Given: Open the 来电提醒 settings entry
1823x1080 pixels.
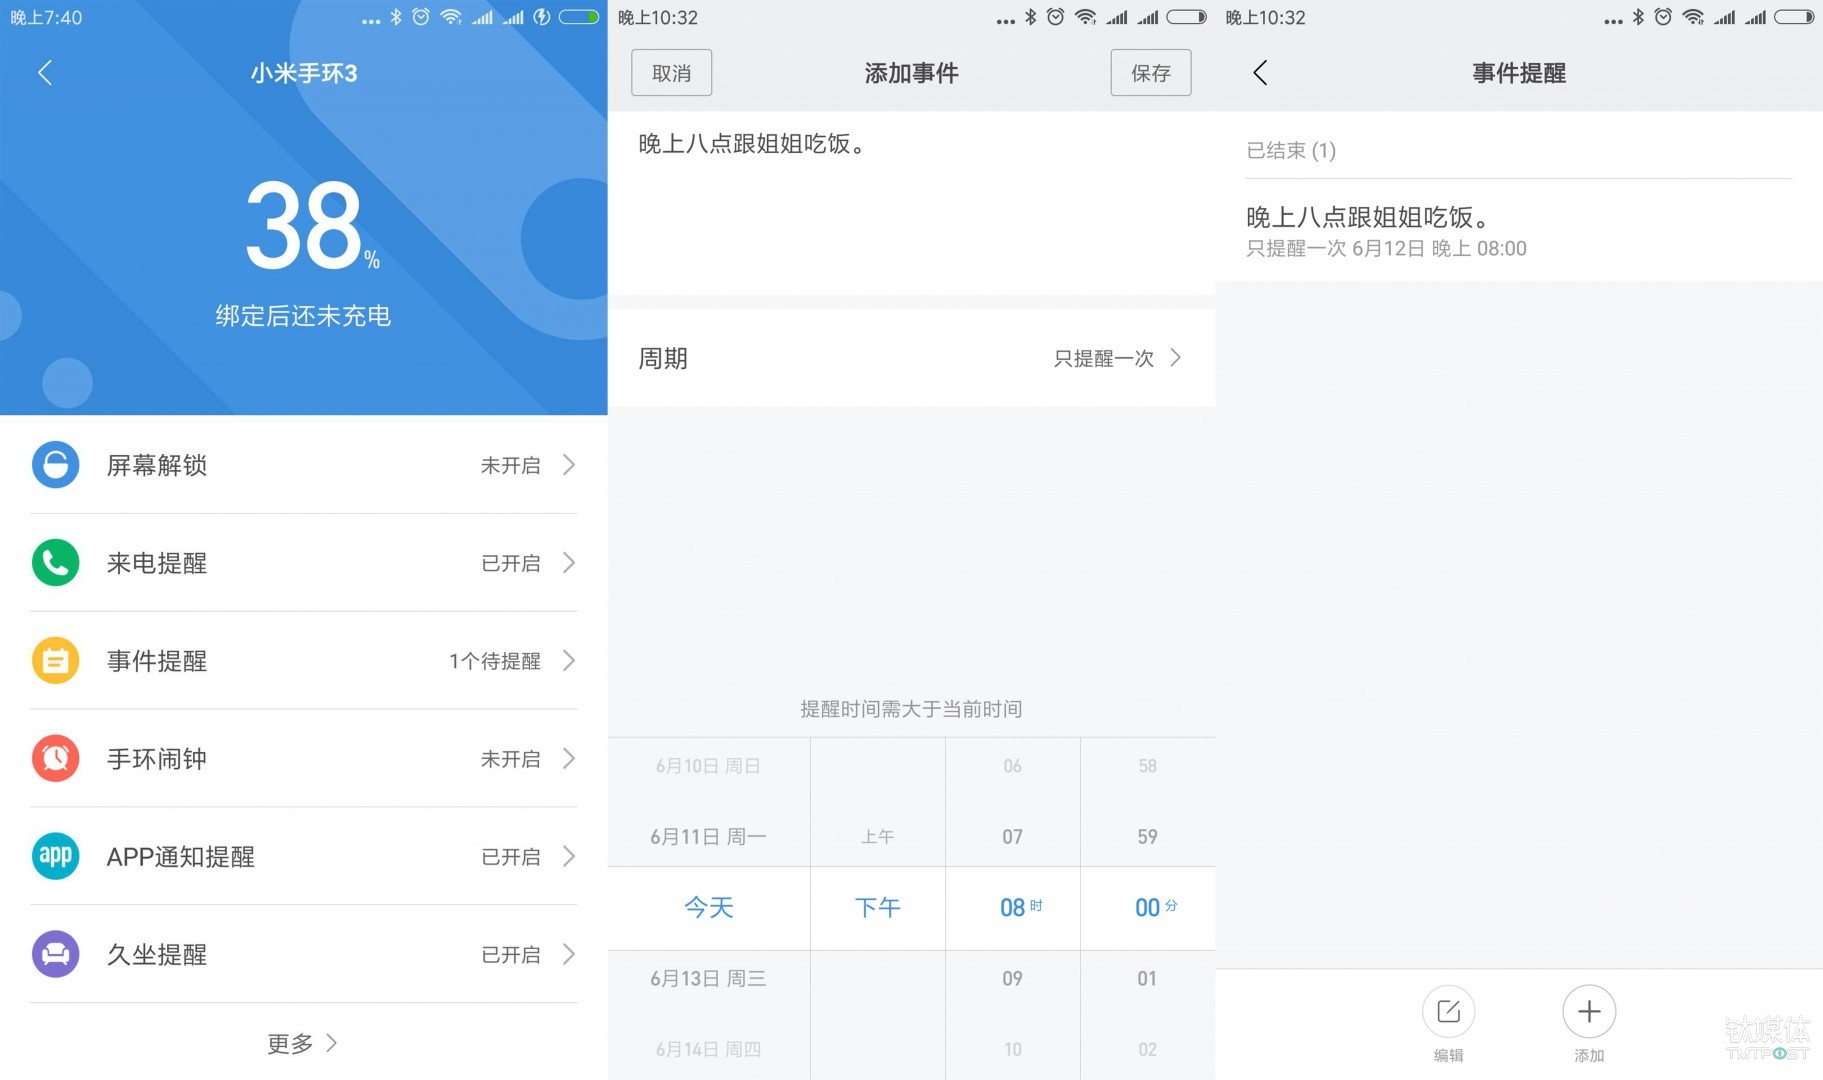Looking at the screenshot, I should pos(300,563).
